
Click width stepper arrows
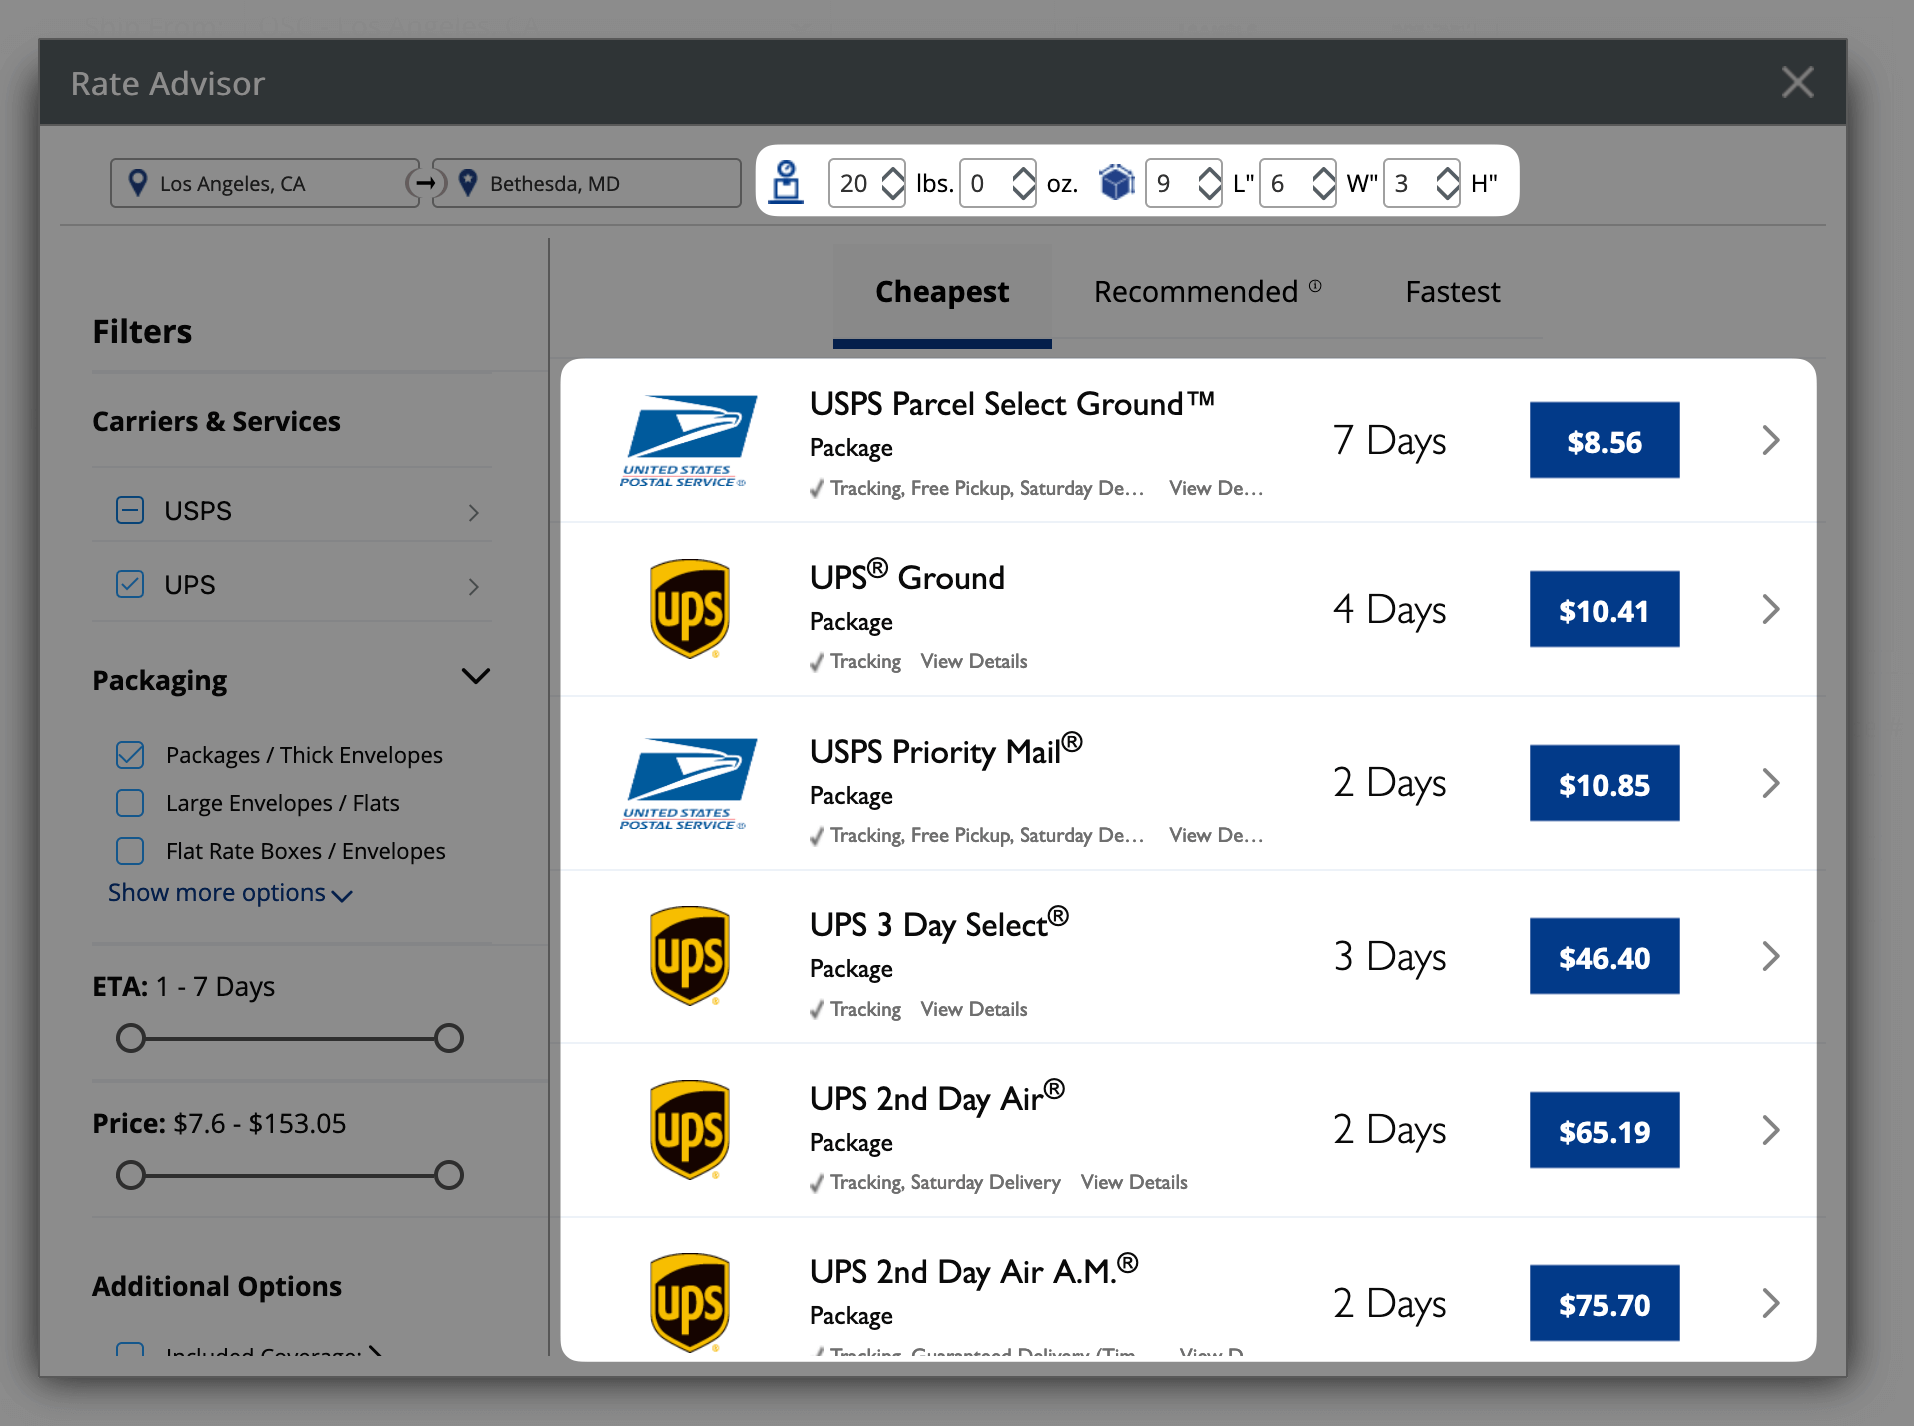[x=1323, y=183]
